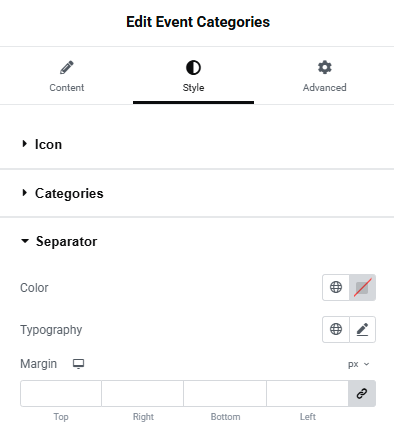Screen dimensions: 394x442
Task: Open global fonts globe icon for Typography
Action: click(336, 329)
